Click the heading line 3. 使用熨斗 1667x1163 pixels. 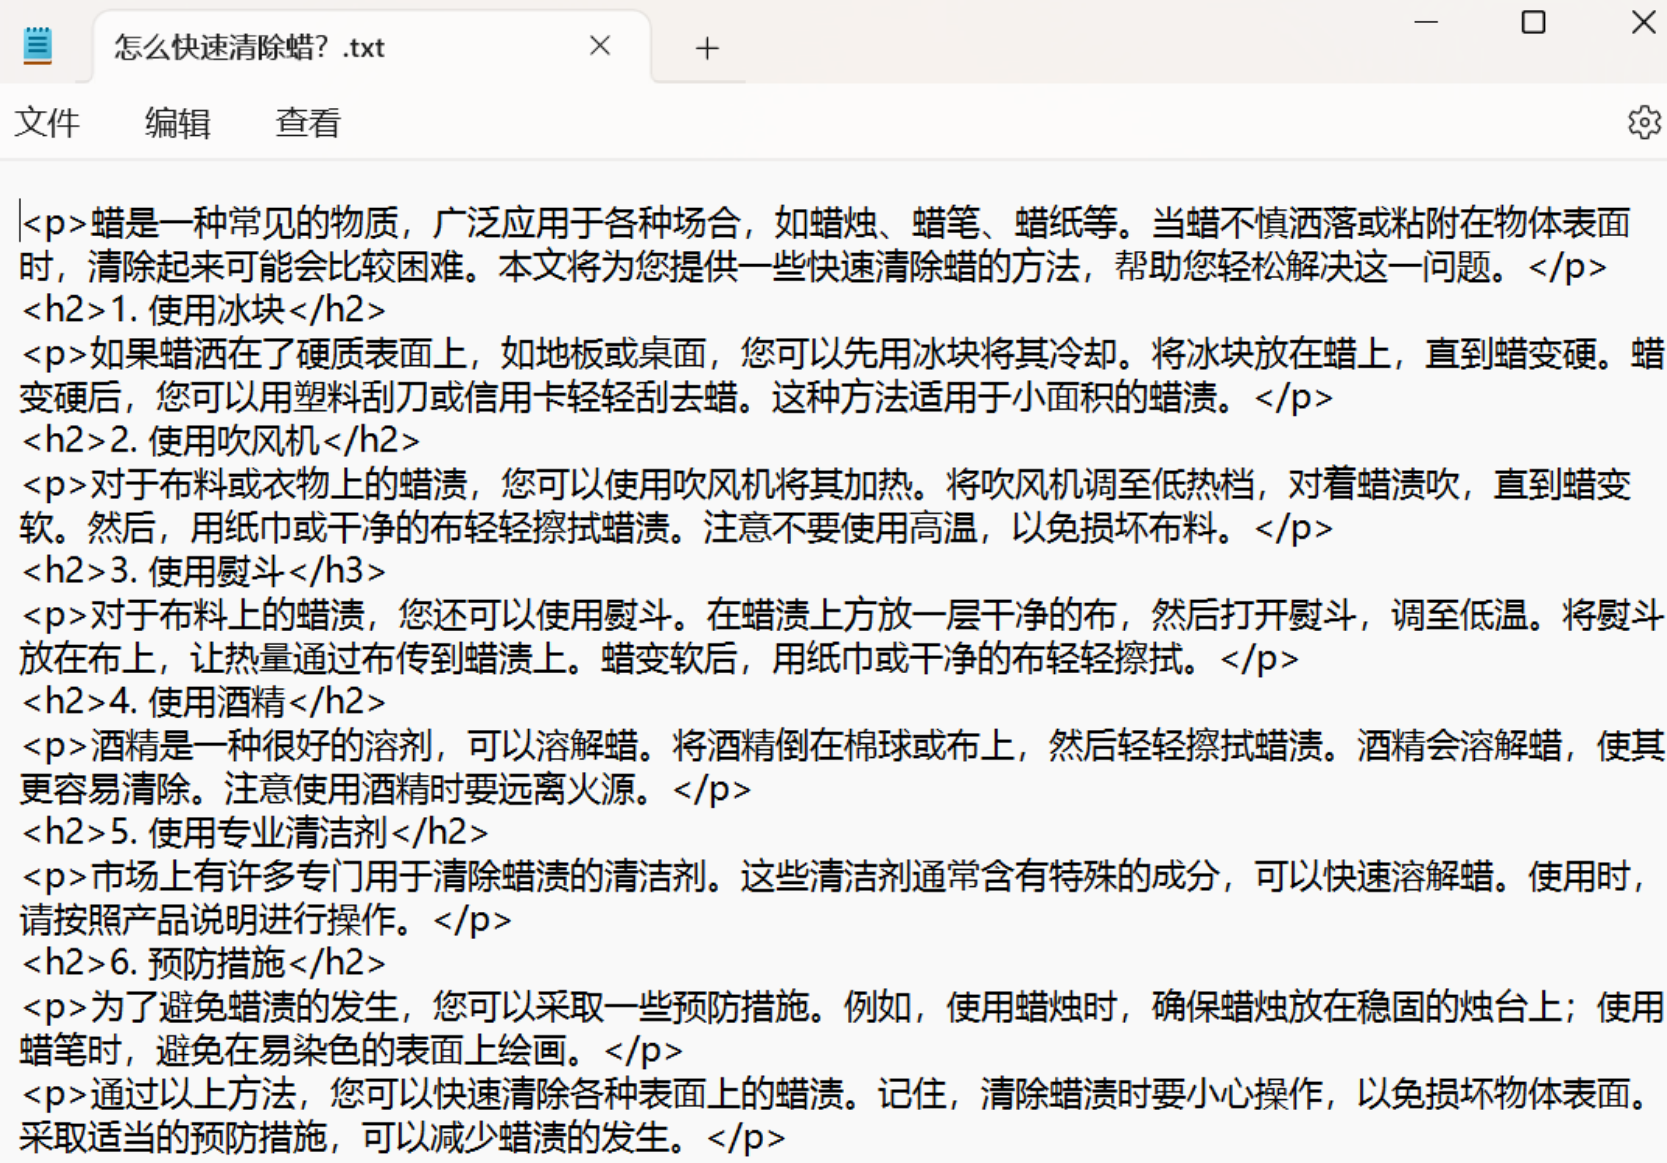[x=204, y=571]
